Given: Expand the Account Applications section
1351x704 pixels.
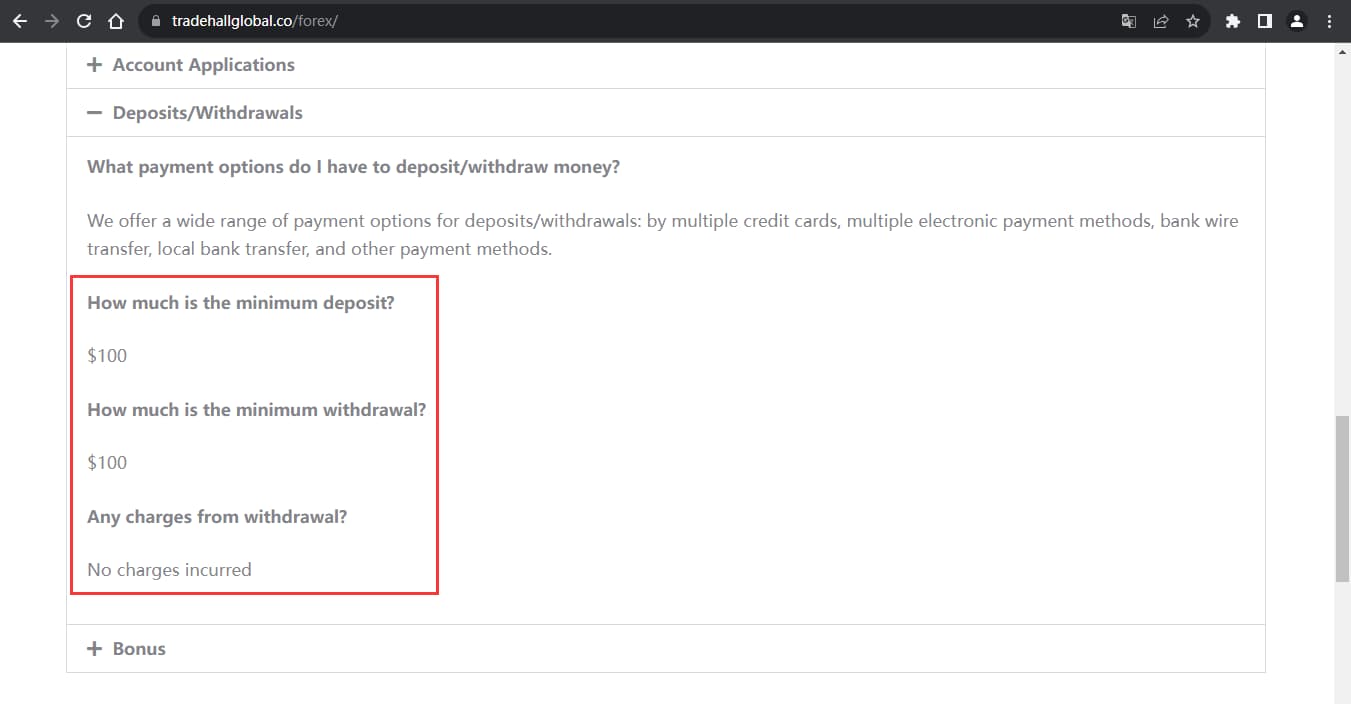Looking at the screenshot, I should pyautogui.click(x=665, y=65).
